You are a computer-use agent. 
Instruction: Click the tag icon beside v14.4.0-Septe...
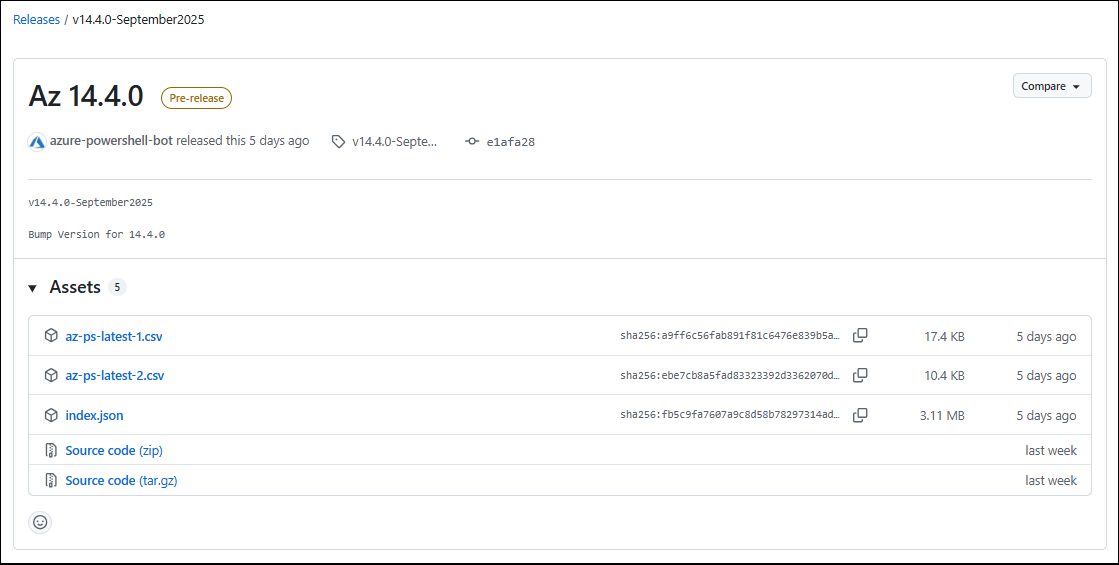338,141
